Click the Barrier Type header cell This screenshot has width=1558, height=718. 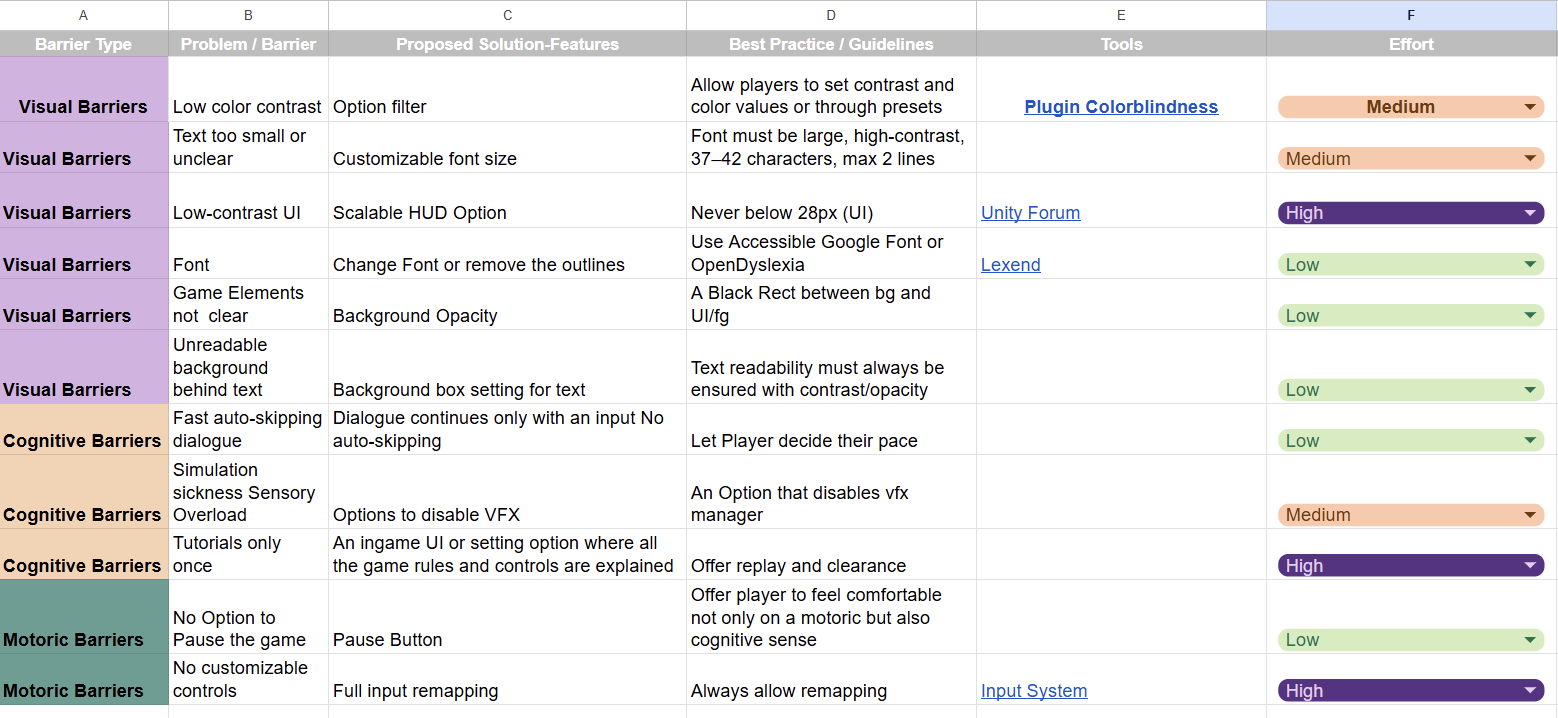pyautogui.click(x=83, y=44)
